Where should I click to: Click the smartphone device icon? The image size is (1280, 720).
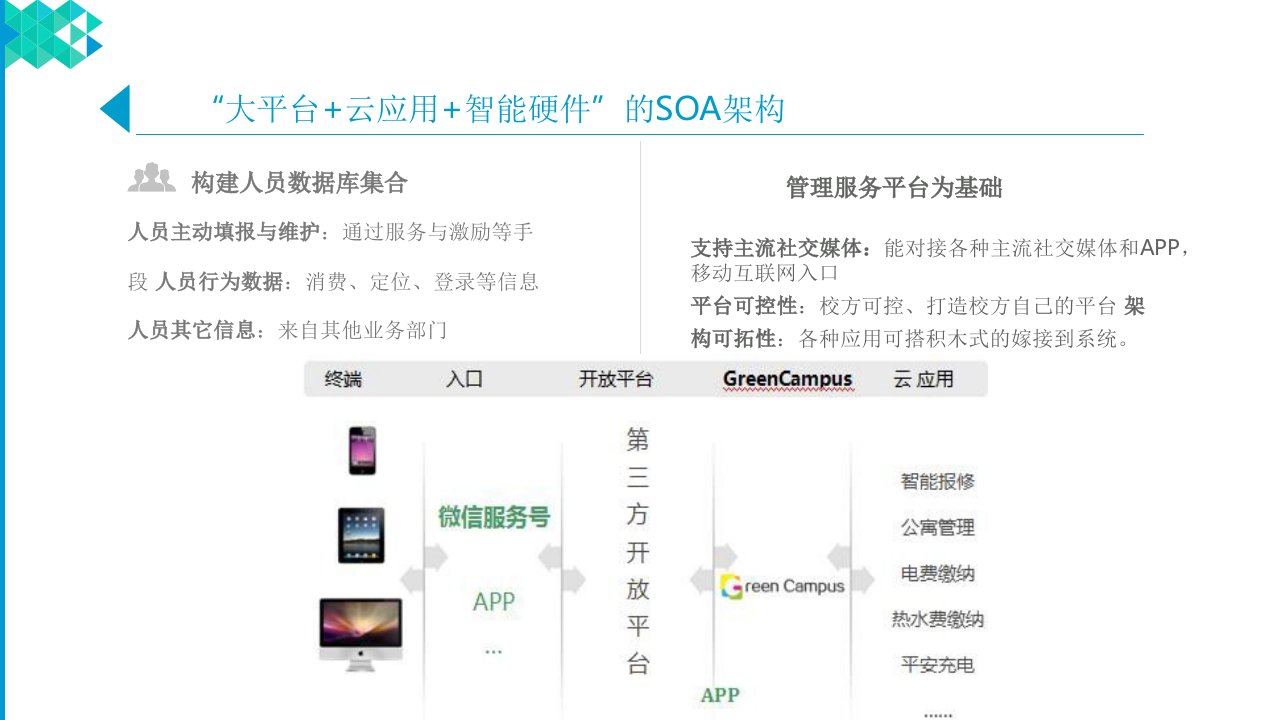(x=362, y=450)
